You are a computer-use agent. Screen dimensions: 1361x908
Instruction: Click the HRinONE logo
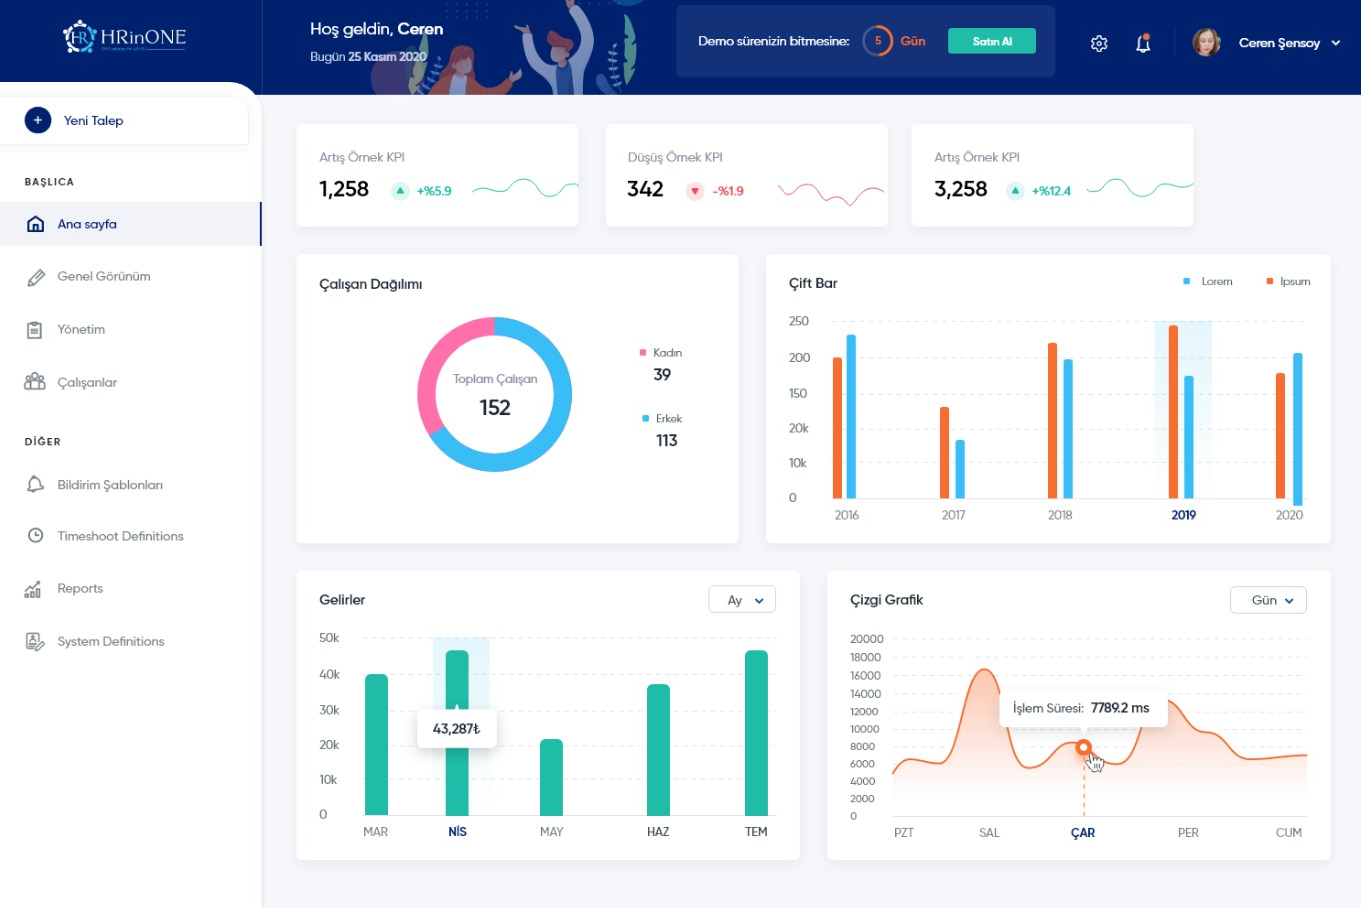pyautogui.click(x=125, y=38)
